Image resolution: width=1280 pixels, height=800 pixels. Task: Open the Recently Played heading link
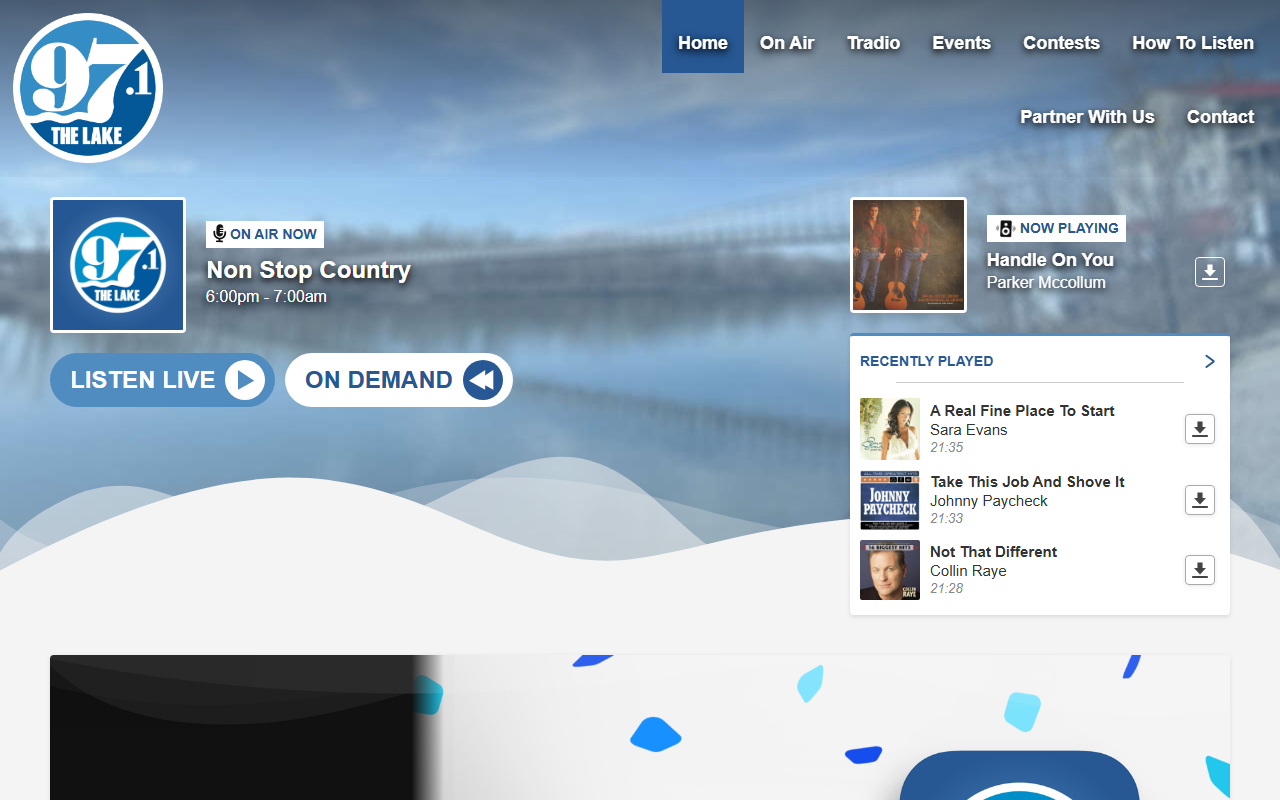click(x=927, y=361)
